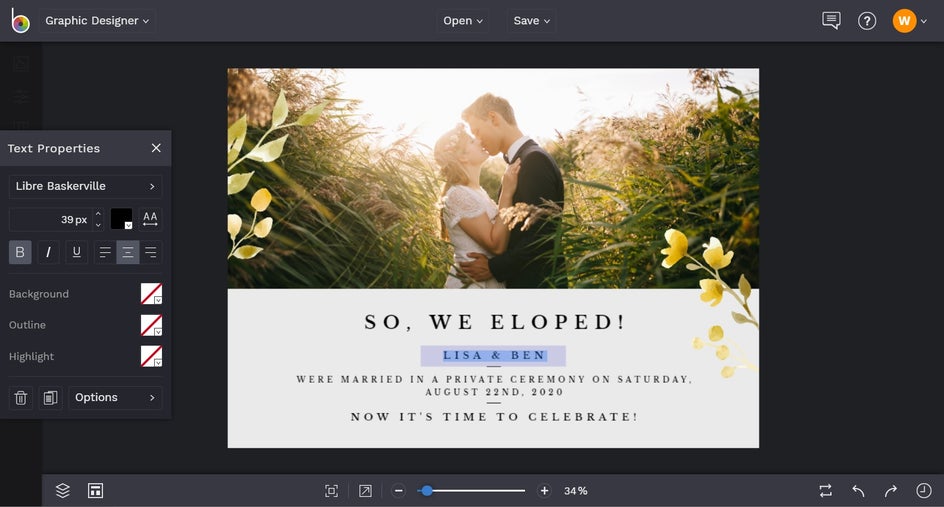This screenshot has width=944, height=507.
Task: Open the Open menu
Action: 462,20
